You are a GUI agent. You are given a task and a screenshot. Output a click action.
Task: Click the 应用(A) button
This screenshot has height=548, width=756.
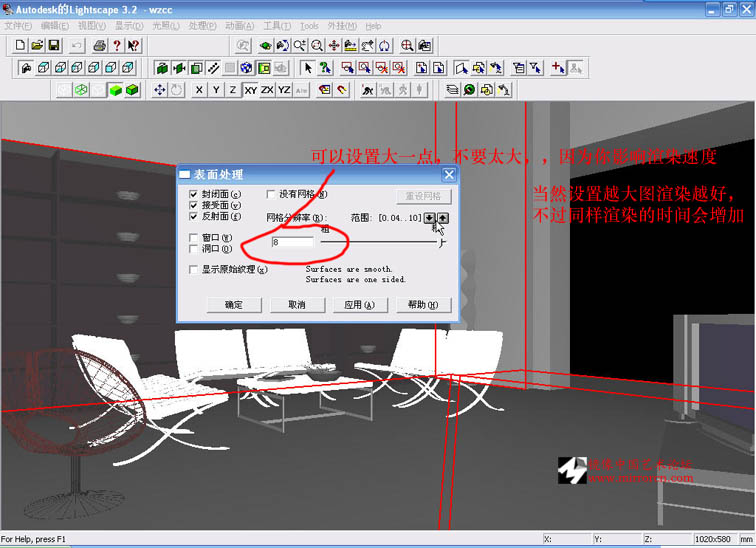click(360, 305)
